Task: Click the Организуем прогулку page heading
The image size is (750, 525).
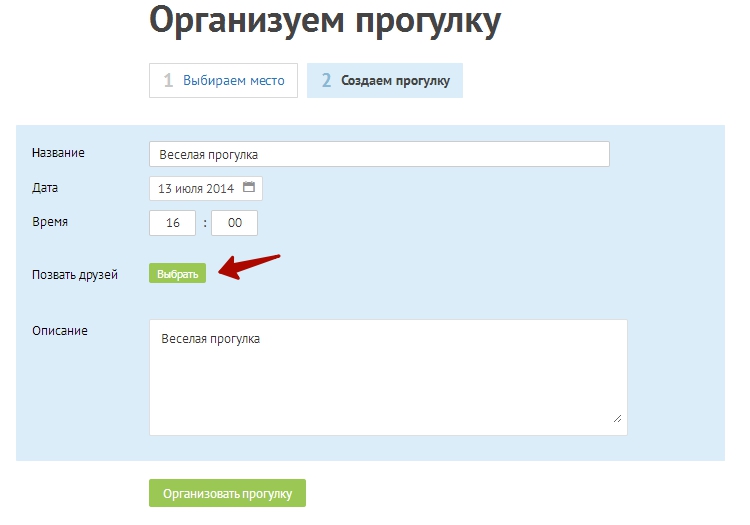Action: tap(324, 22)
